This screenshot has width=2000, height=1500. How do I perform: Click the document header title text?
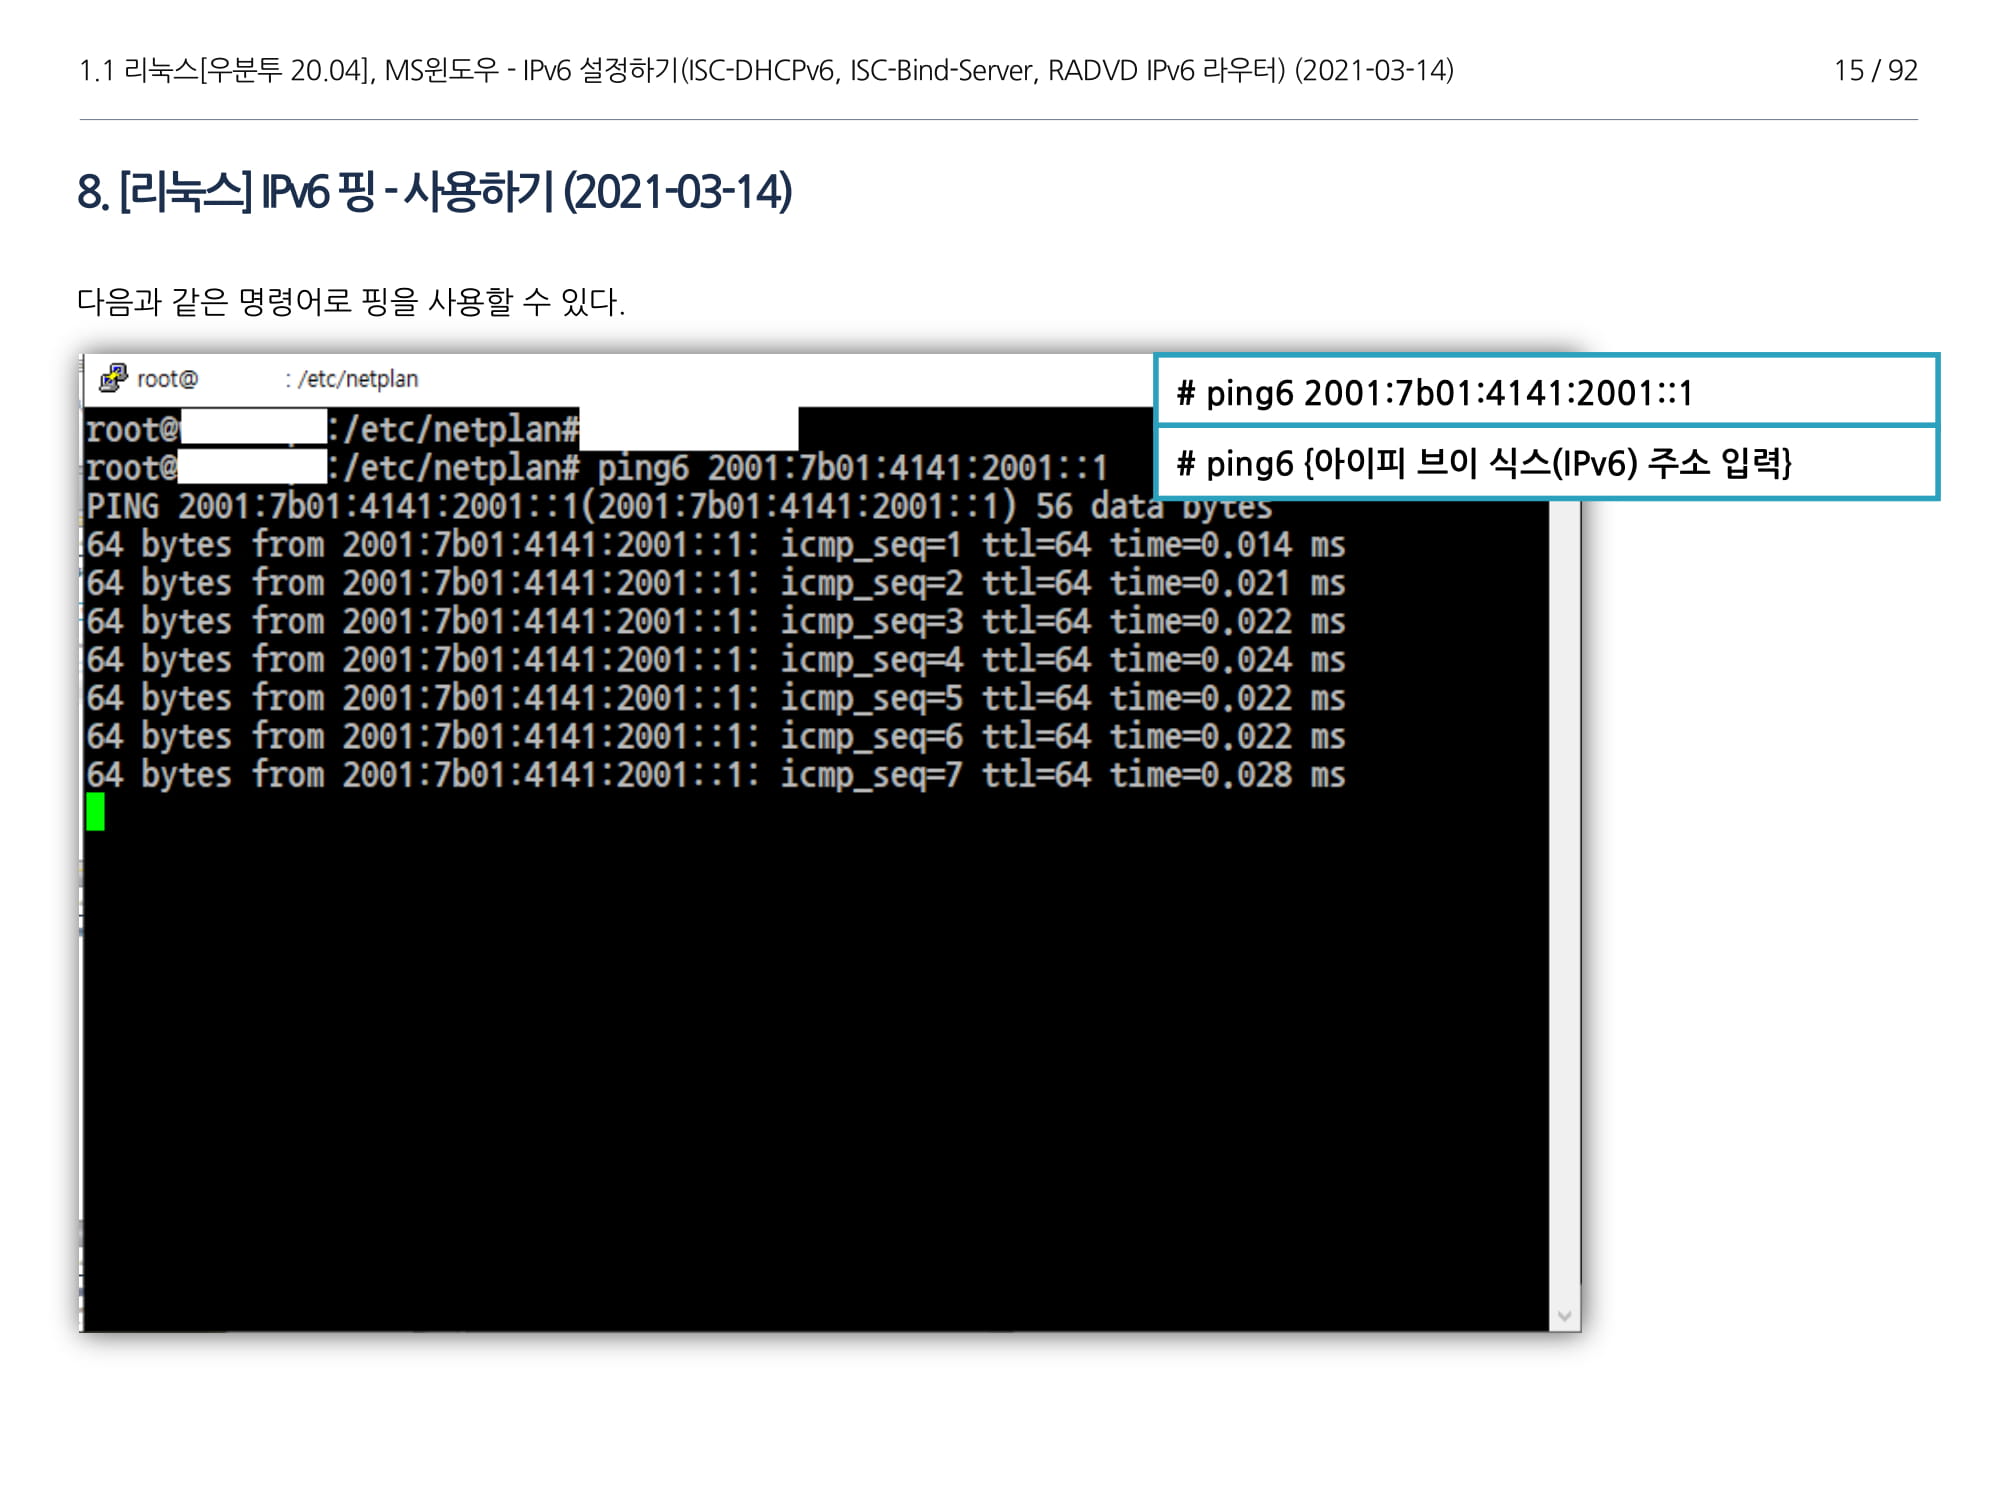click(x=765, y=70)
